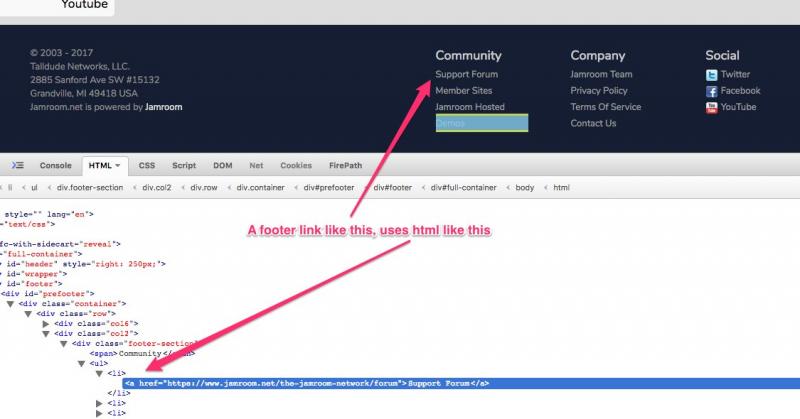This screenshot has height=419, width=800.
Task: Click the highlighted Demos footer link
Action: click(x=482, y=123)
